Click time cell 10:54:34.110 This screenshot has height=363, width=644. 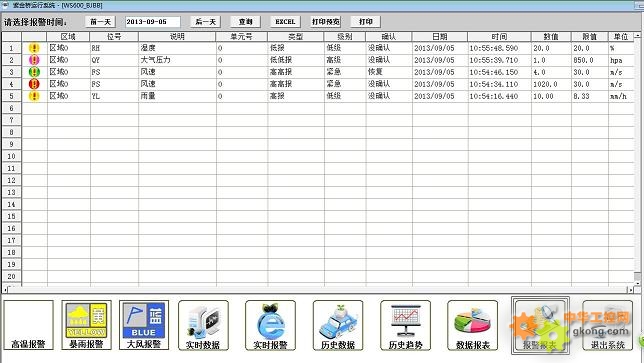pyautogui.click(x=499, y=84)
